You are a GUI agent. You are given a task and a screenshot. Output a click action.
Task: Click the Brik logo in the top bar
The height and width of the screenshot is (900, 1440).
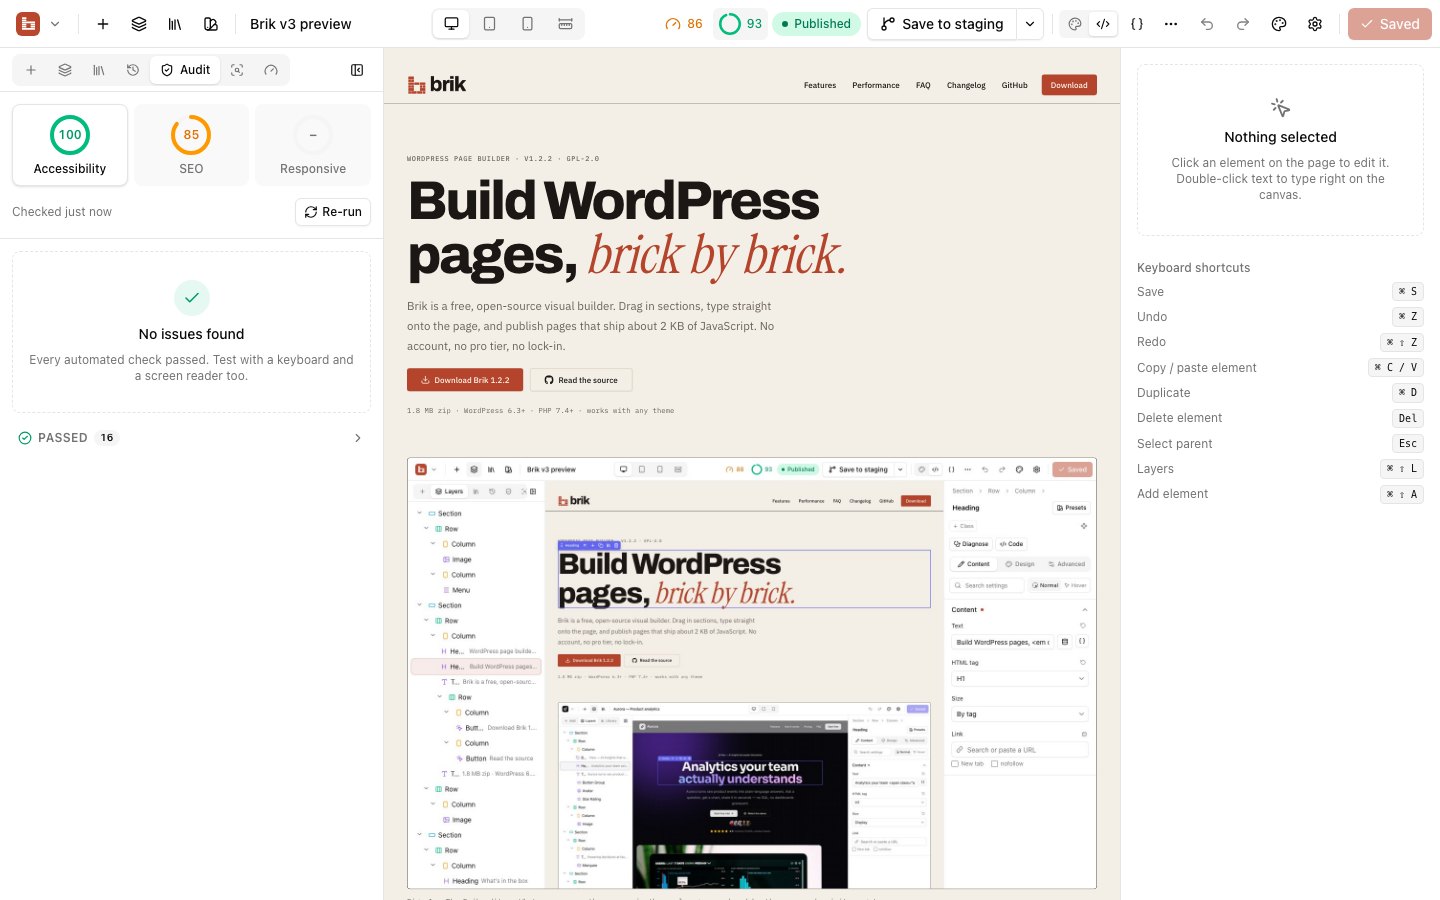pyautogui.click(x=28, y=24)
